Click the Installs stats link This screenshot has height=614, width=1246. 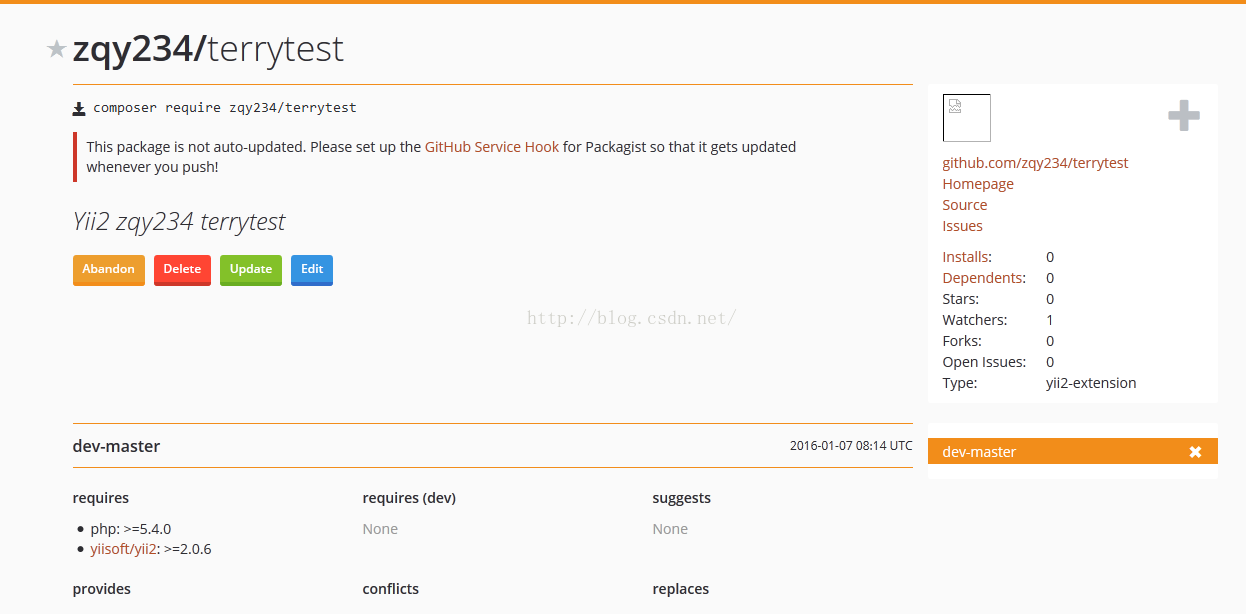pos(965,257)
